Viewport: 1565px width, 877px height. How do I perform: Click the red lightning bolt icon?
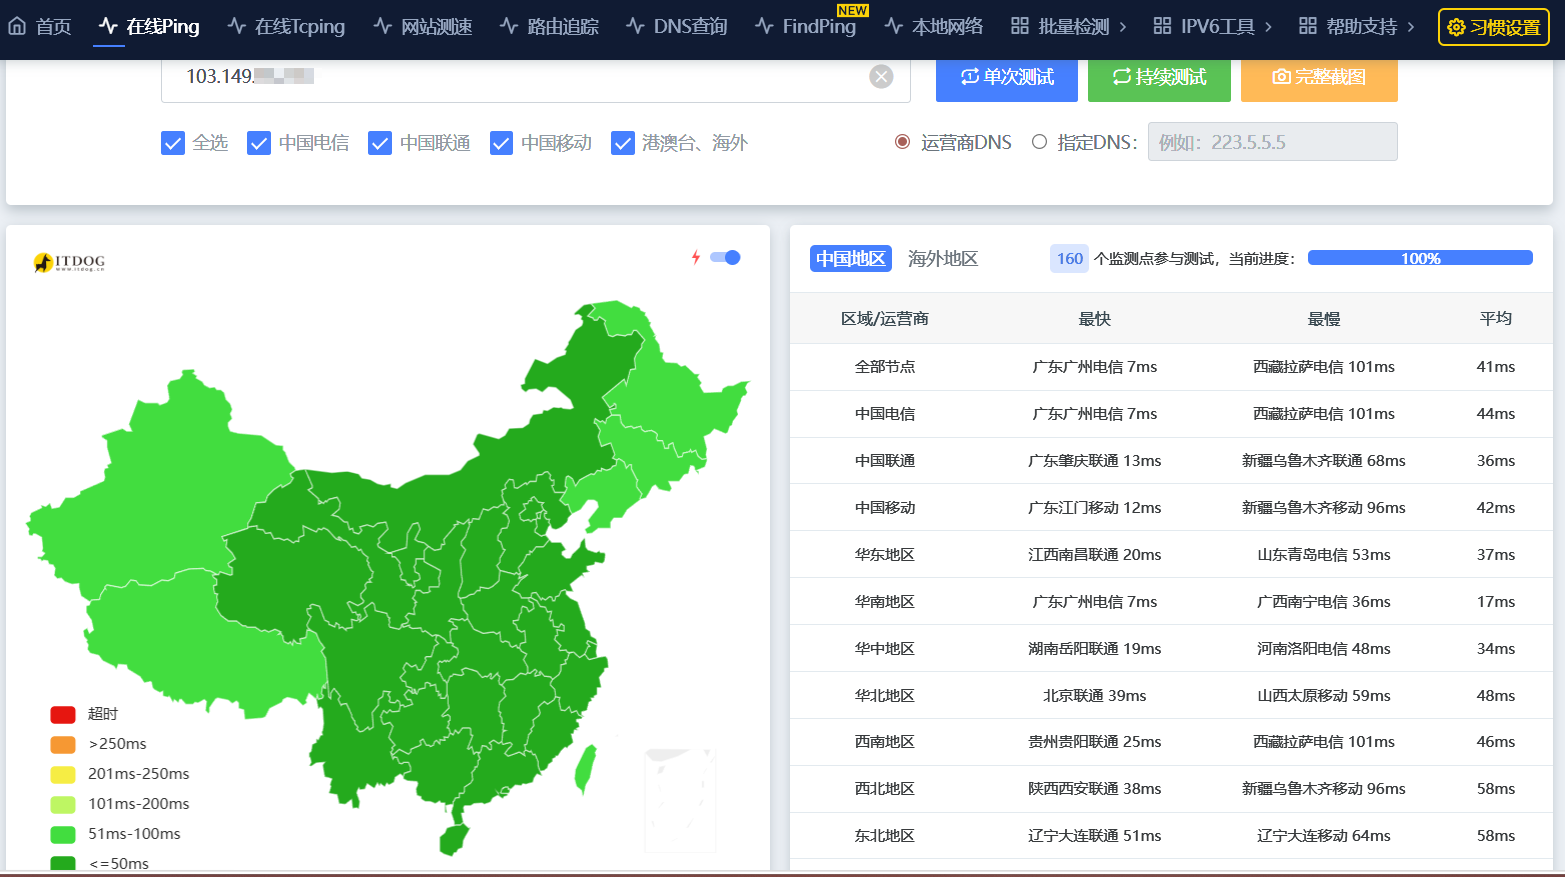click(696, 257)
